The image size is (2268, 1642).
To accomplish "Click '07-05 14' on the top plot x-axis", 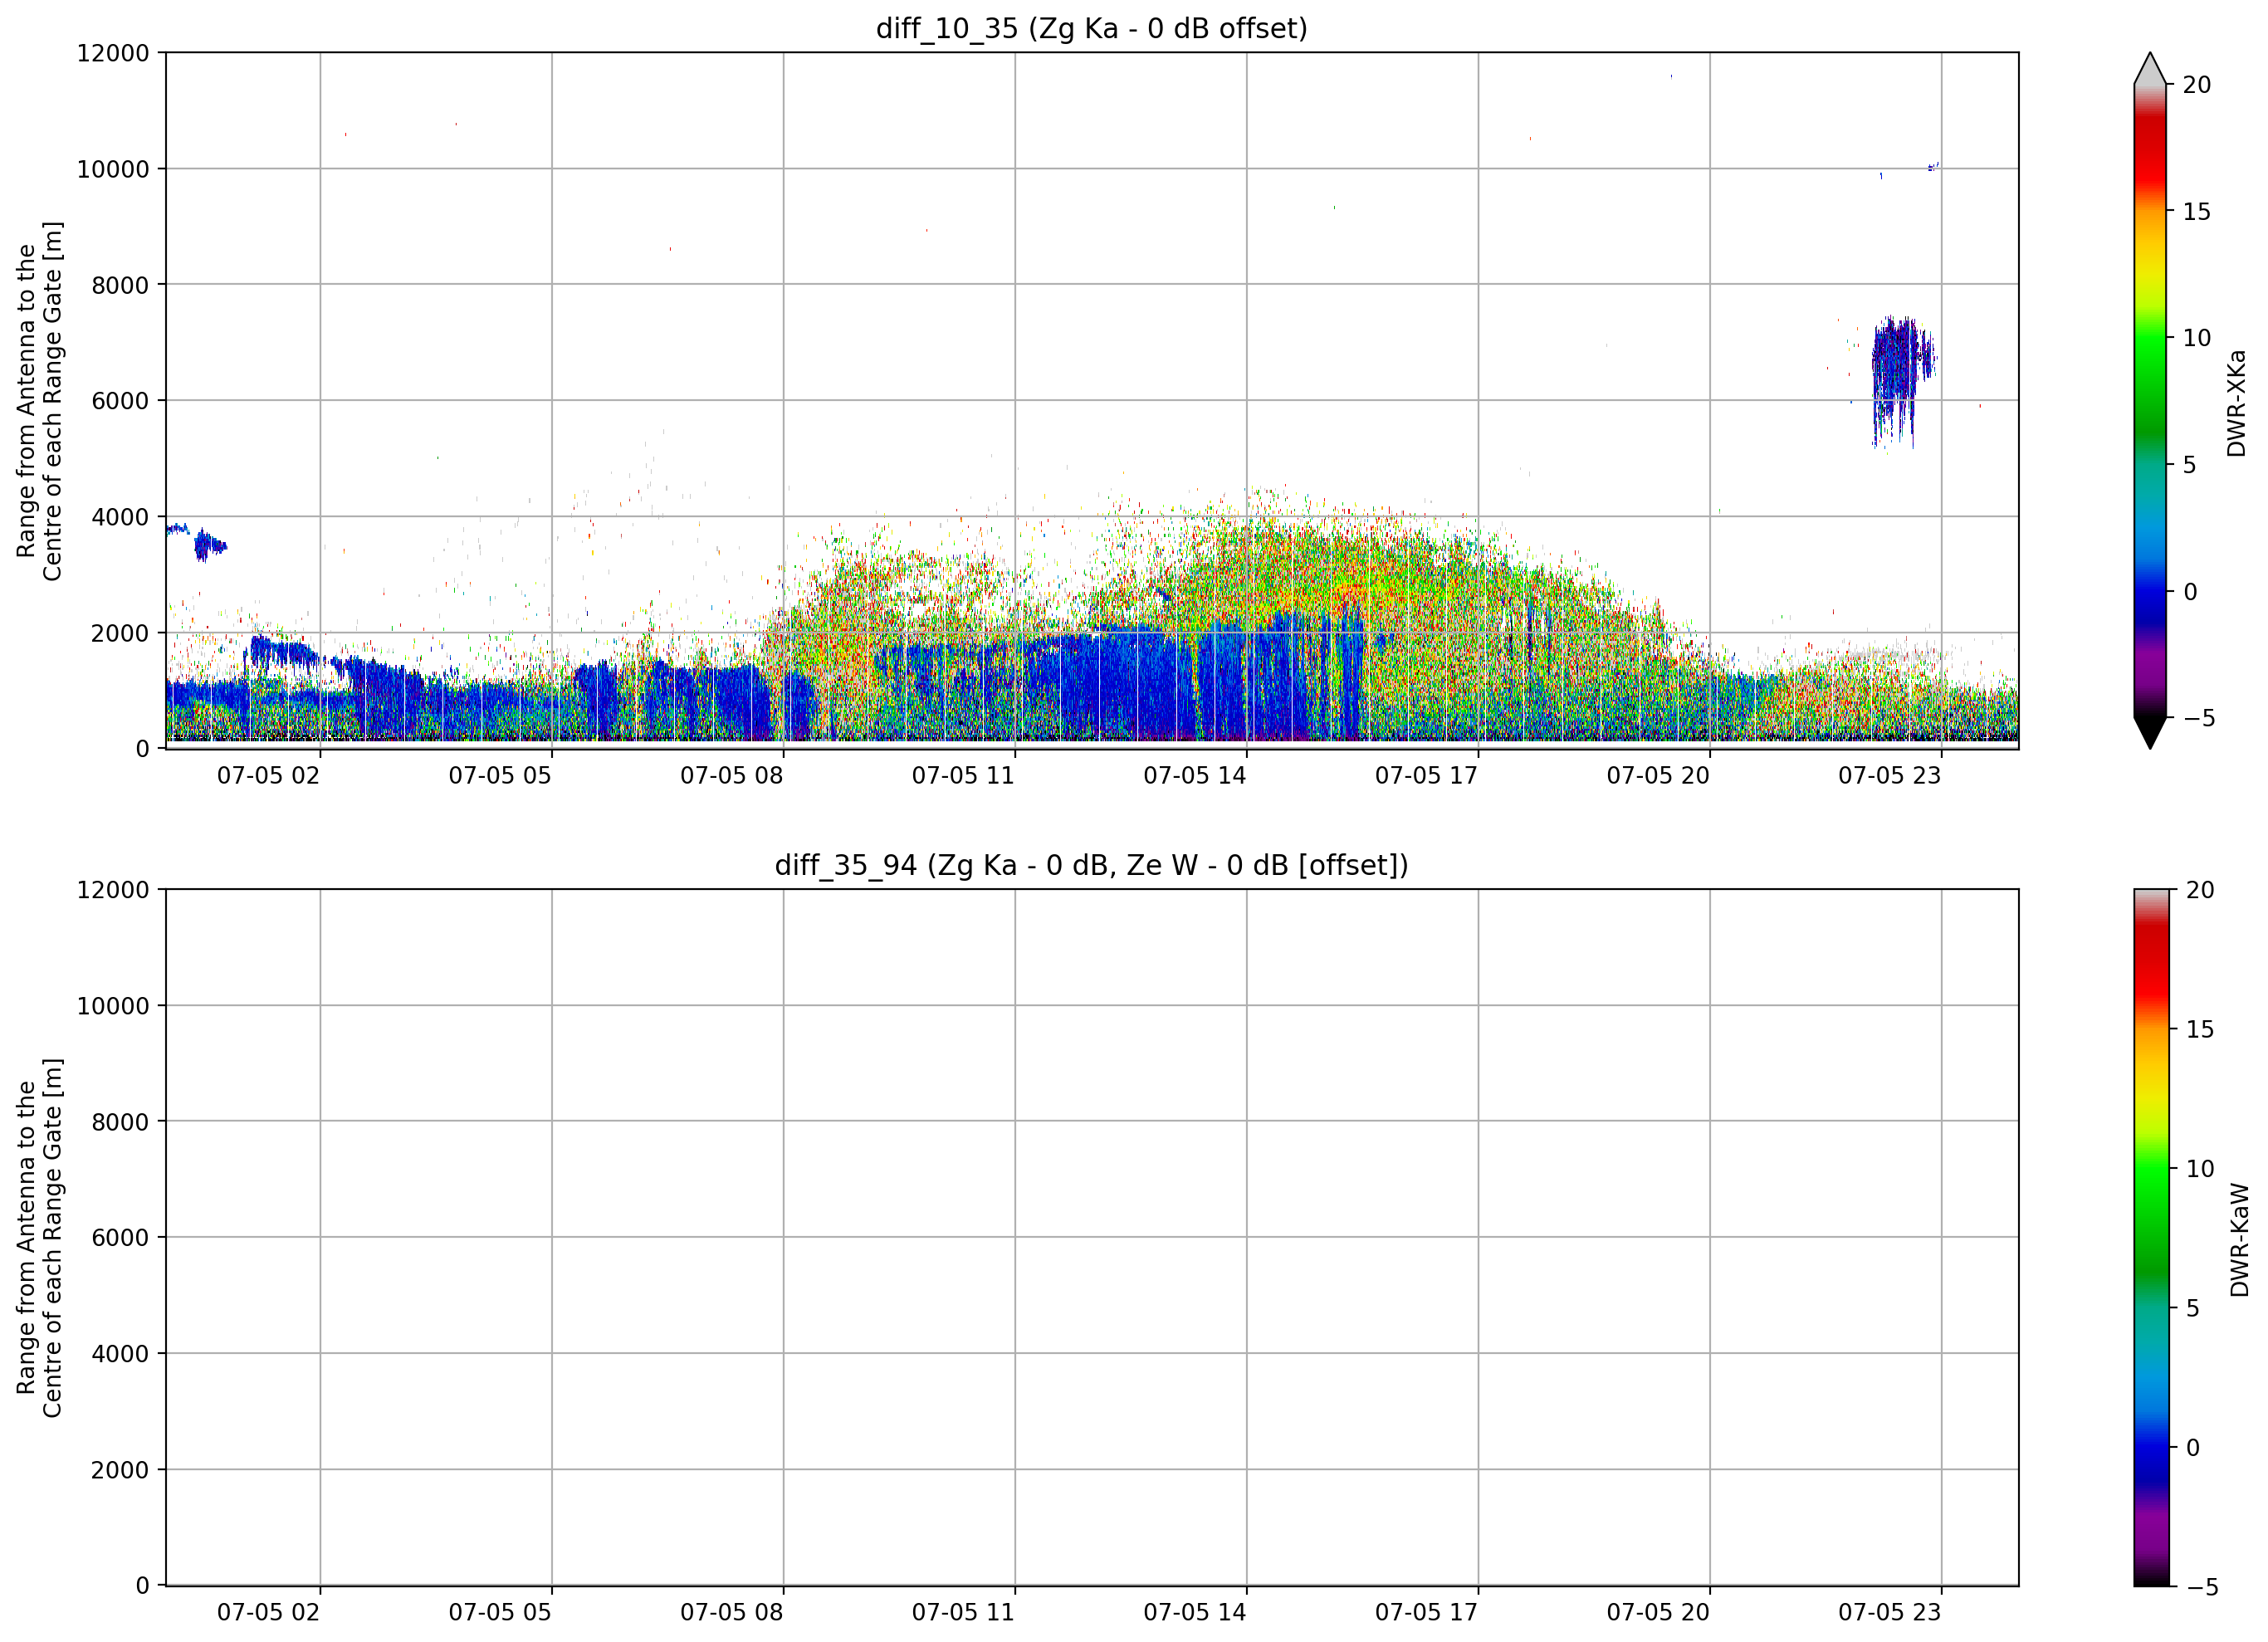I will (1195, 776).
